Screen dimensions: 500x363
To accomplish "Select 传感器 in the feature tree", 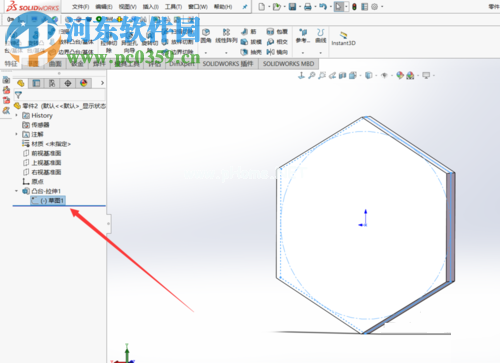I will point(36,125).
